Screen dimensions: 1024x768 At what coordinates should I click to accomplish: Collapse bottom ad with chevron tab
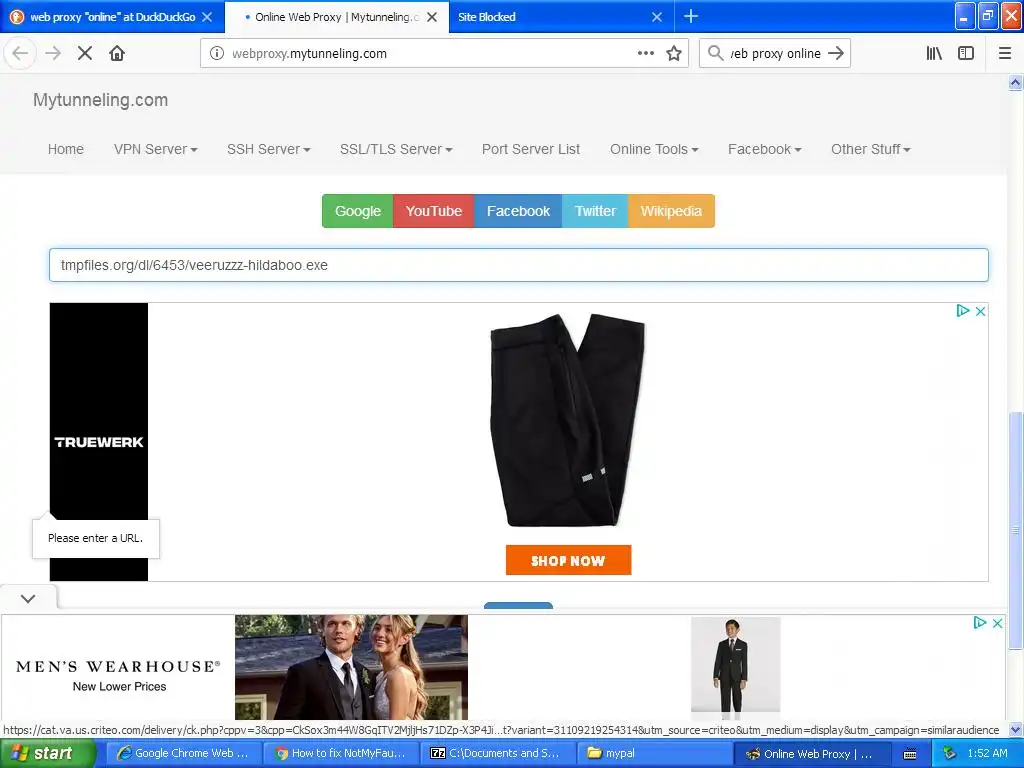(28, 598)
